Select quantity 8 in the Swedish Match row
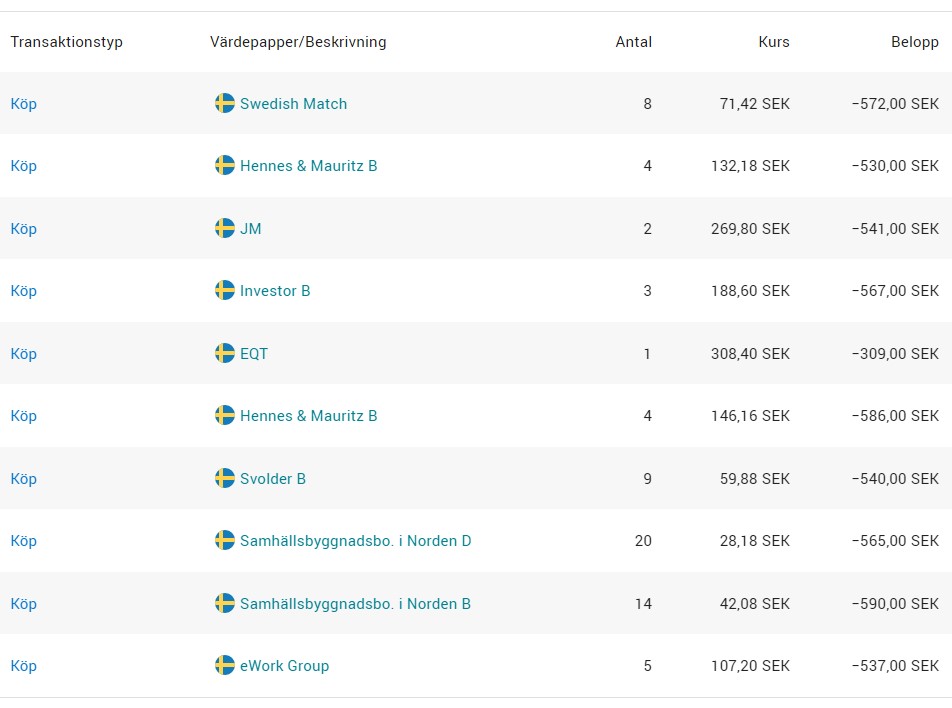Viewport: 952px width, 708px height. pos(647,104)
